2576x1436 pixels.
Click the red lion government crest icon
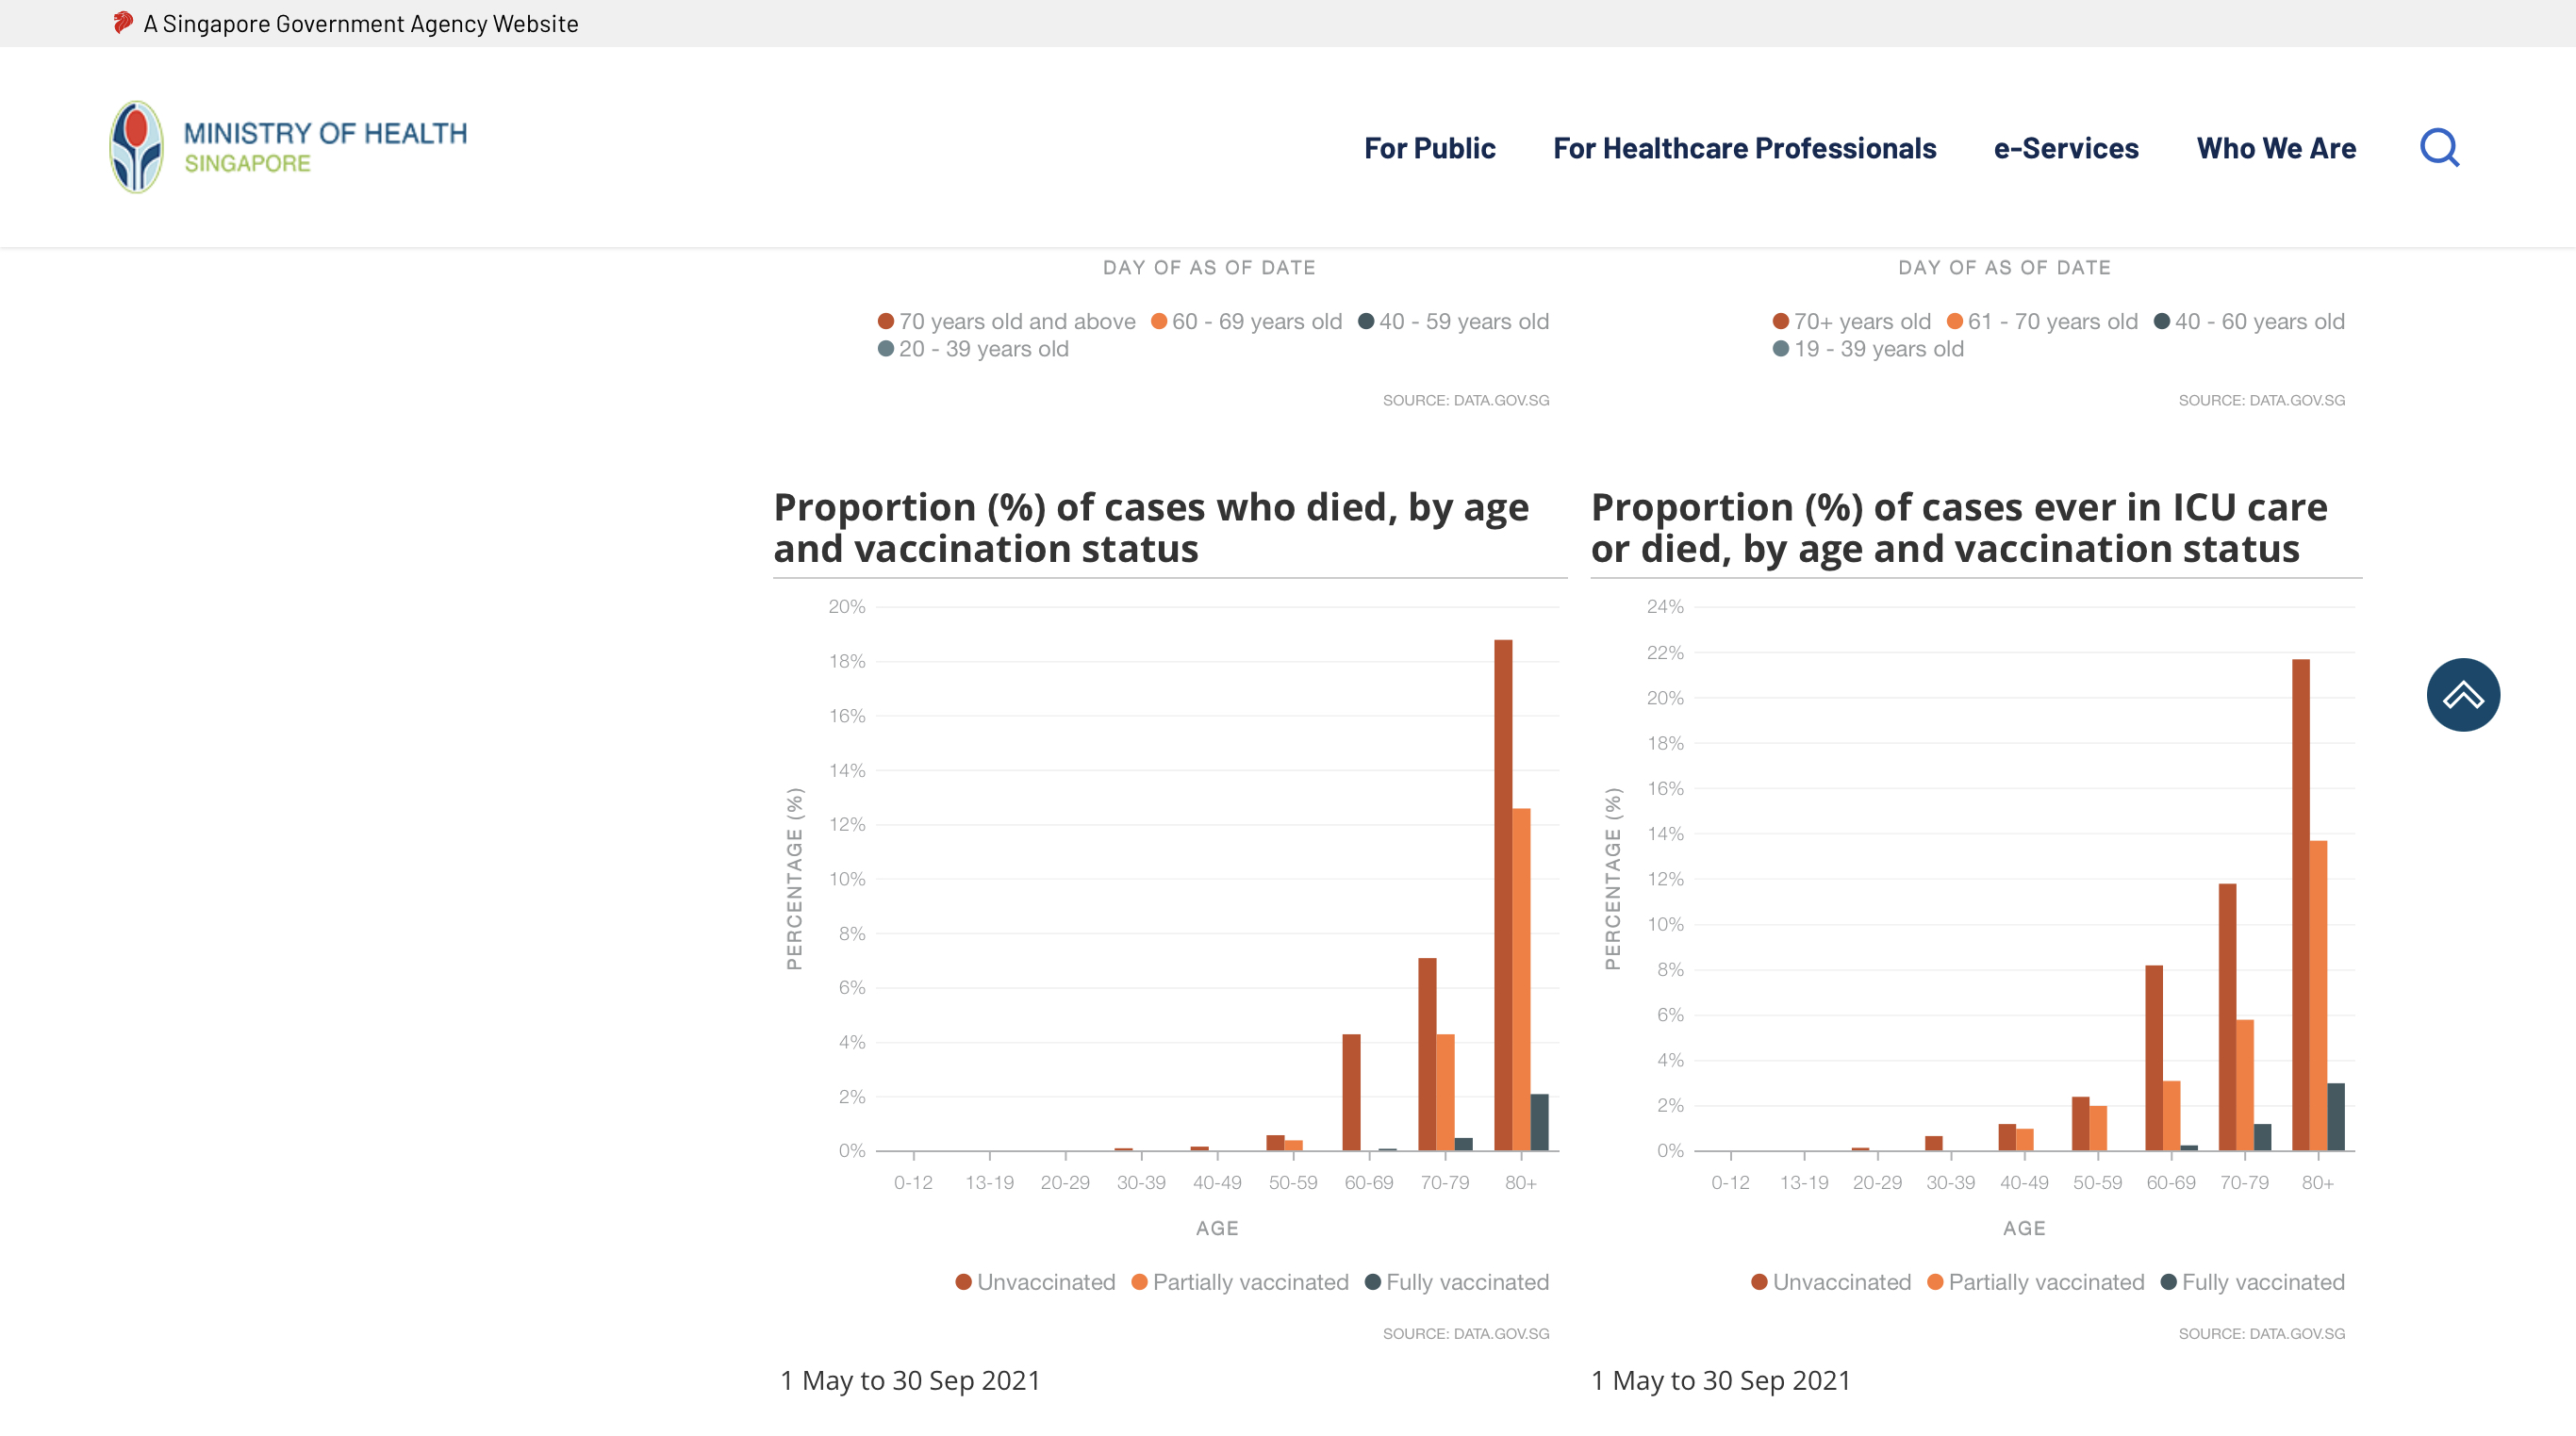(x=123, y=22)
